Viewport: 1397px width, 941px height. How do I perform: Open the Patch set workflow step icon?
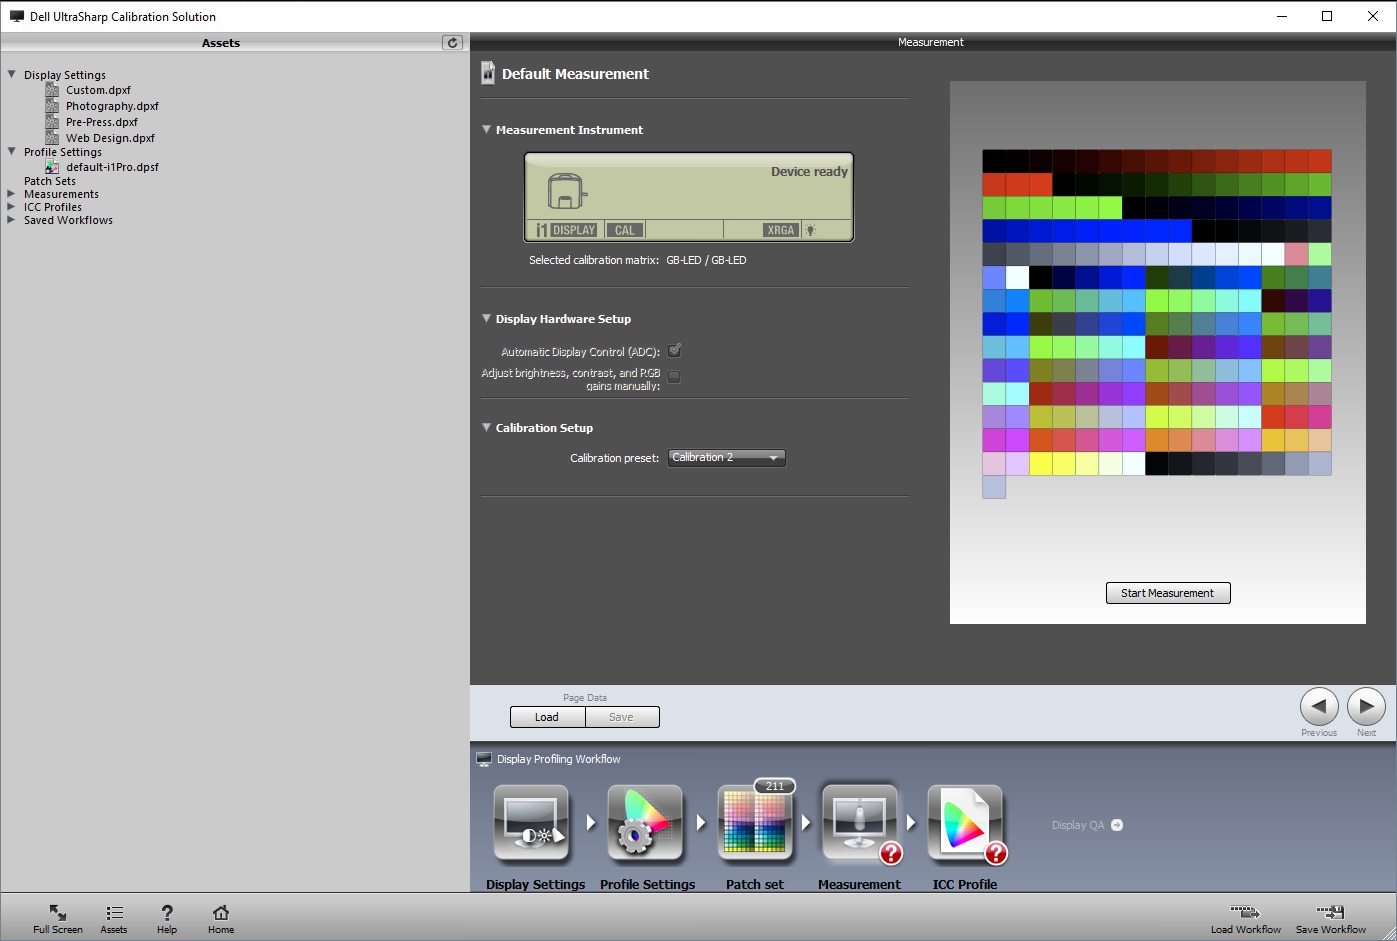click(x=756, y=824)
